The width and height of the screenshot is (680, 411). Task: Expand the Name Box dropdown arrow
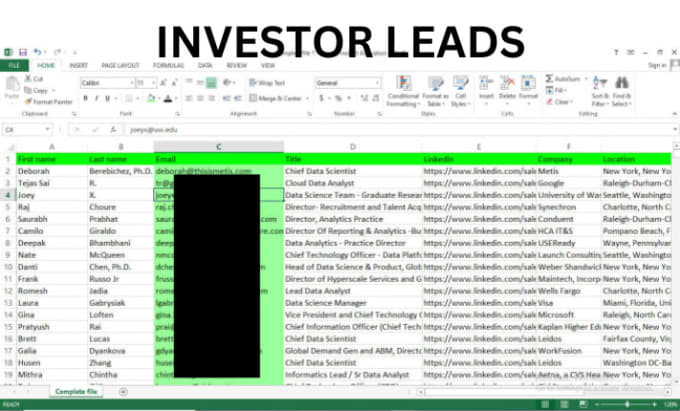click(x=47, y=129)
